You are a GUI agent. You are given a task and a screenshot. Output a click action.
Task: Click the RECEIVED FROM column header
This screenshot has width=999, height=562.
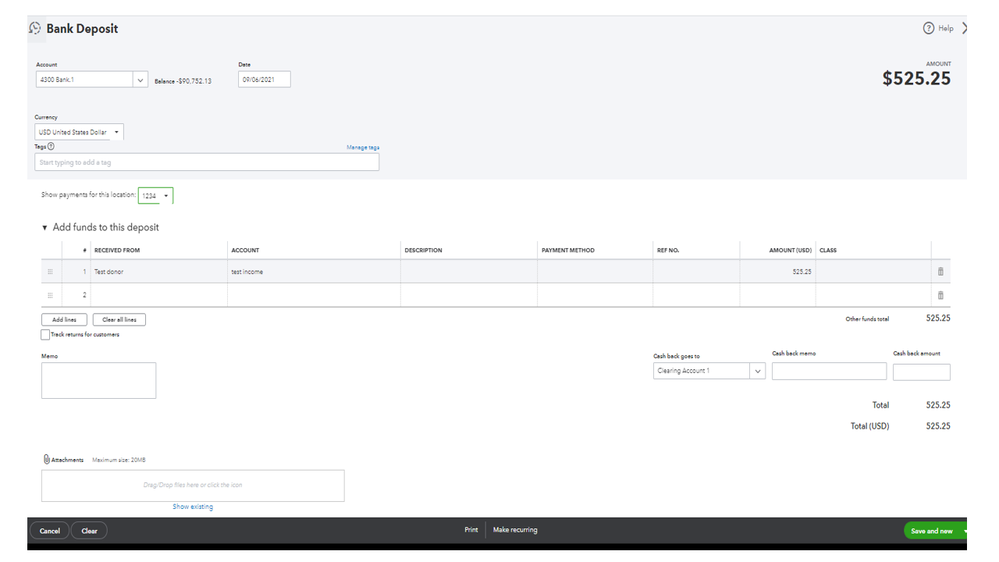click(x=117, y=250)
